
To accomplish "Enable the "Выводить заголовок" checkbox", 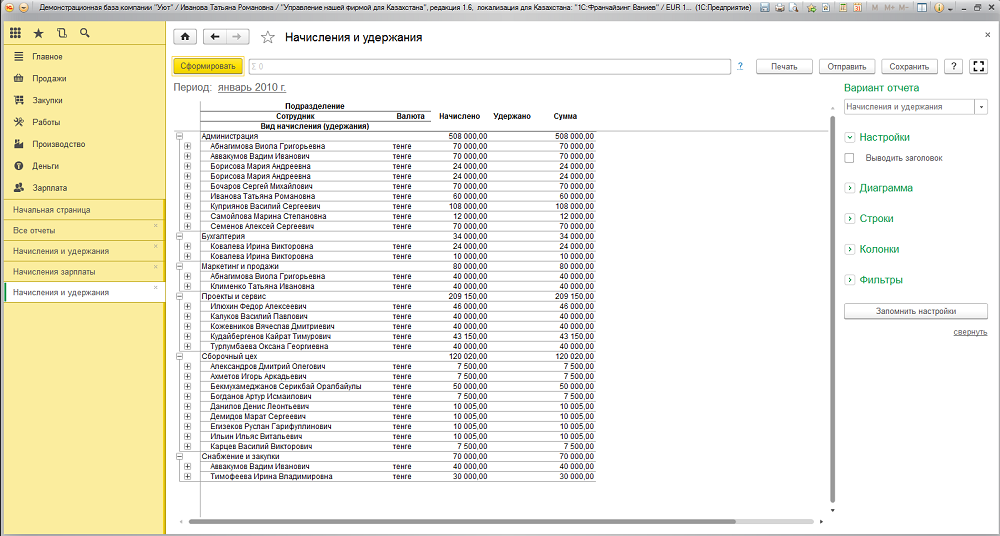I will pos(850,158).
